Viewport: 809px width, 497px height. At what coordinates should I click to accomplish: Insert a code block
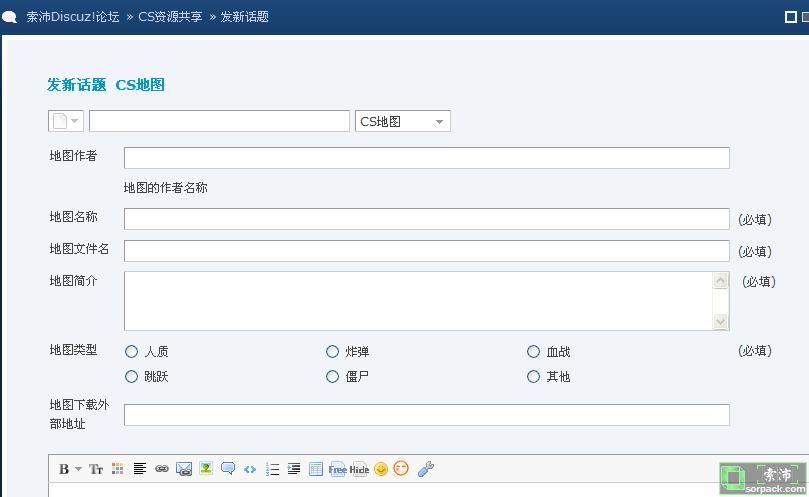pyautogui.click(x=250, y=469)
